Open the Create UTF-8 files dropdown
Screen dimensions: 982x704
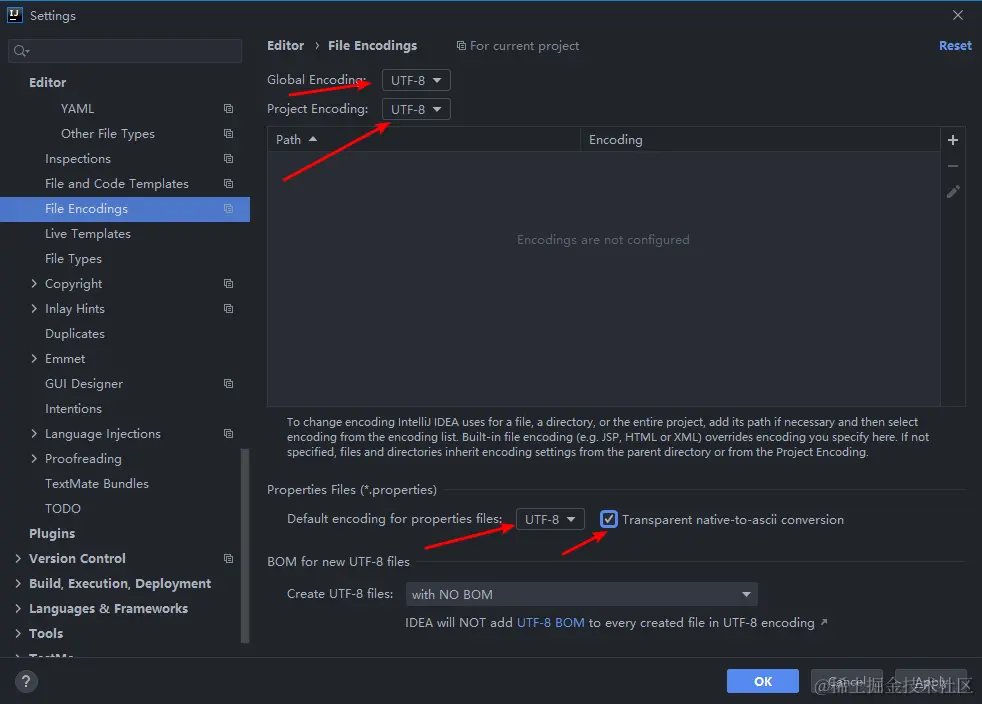582,594
